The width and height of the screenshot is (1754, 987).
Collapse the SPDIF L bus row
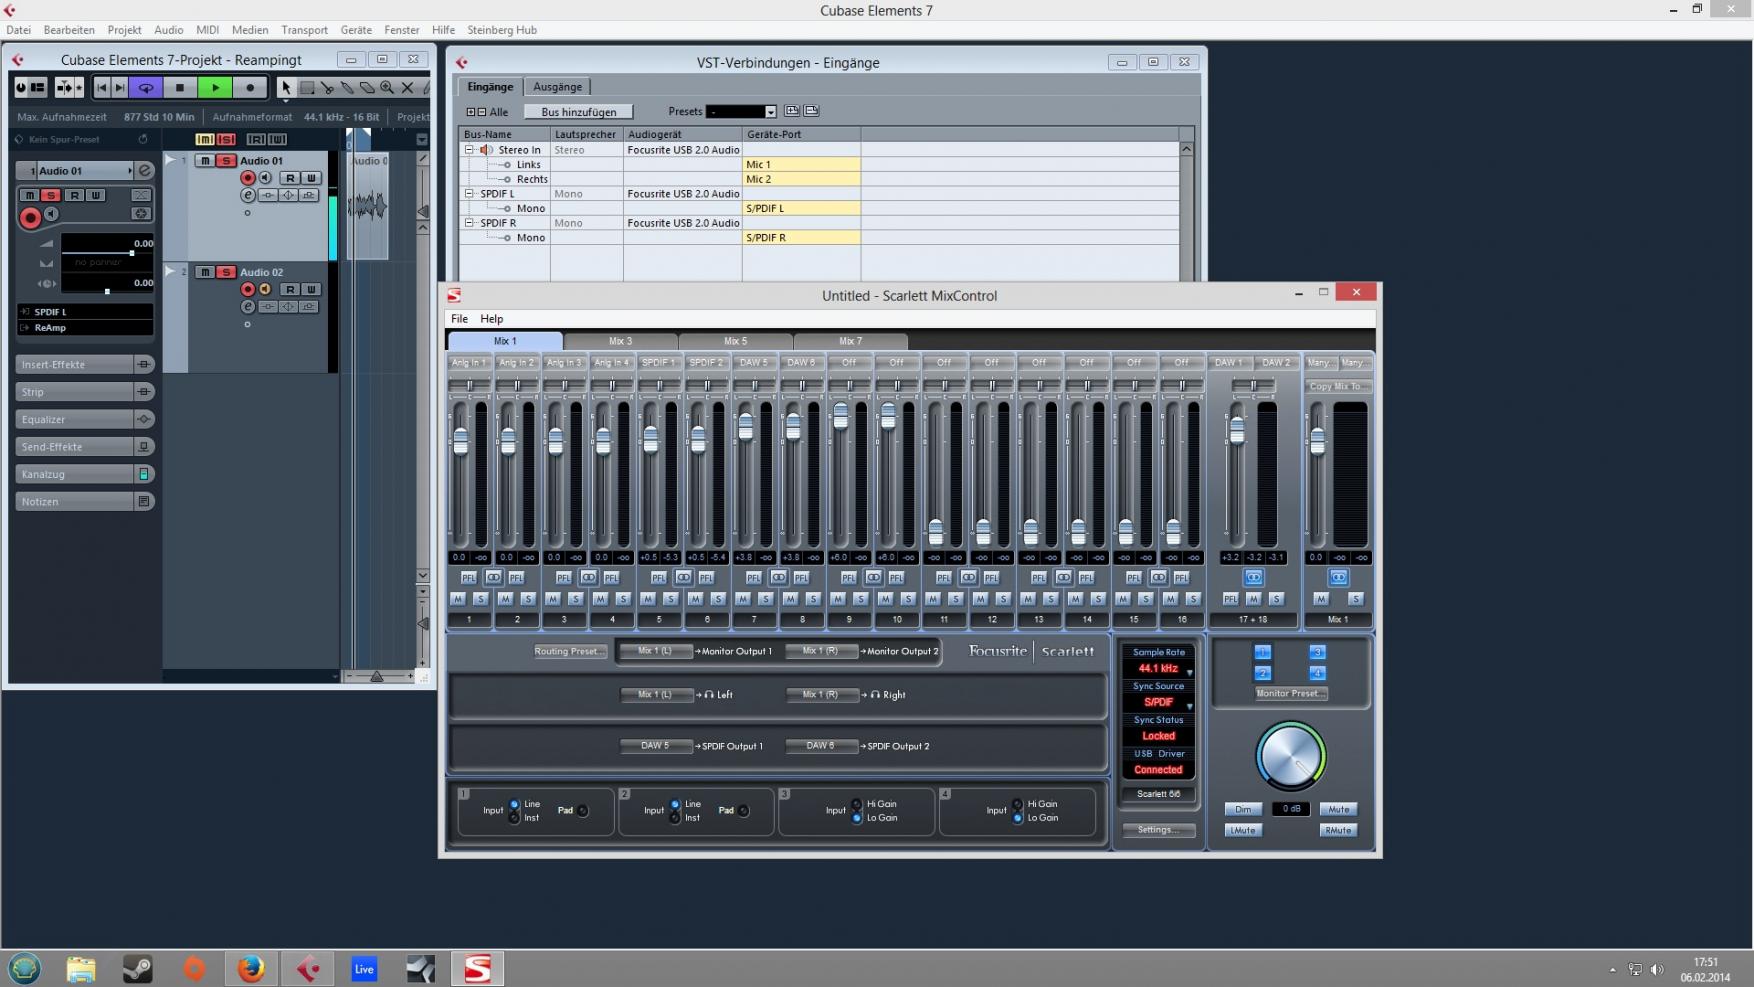tap(469, 194)
